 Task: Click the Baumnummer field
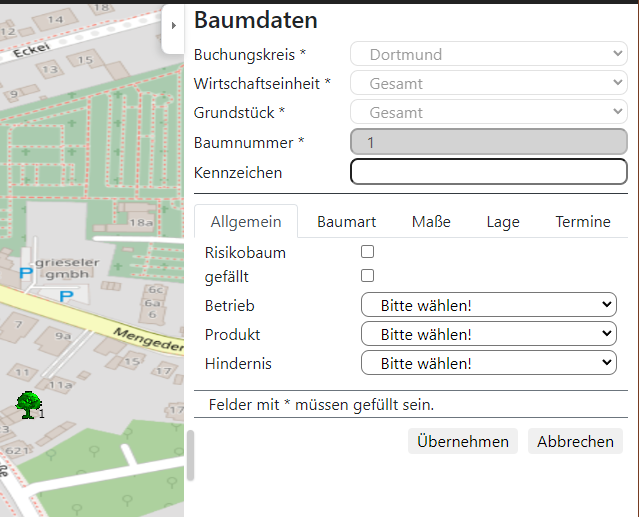tap(488, 142)
